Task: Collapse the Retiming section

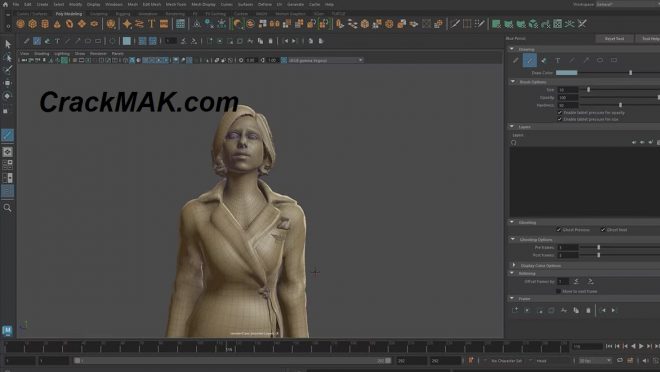Action: pyautogui.click(x=512, y=273)
